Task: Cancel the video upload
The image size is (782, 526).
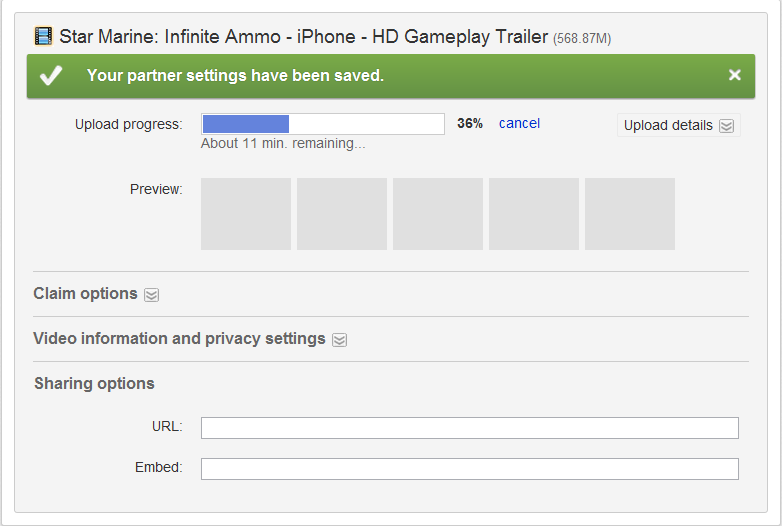Action: pos(519,123)
